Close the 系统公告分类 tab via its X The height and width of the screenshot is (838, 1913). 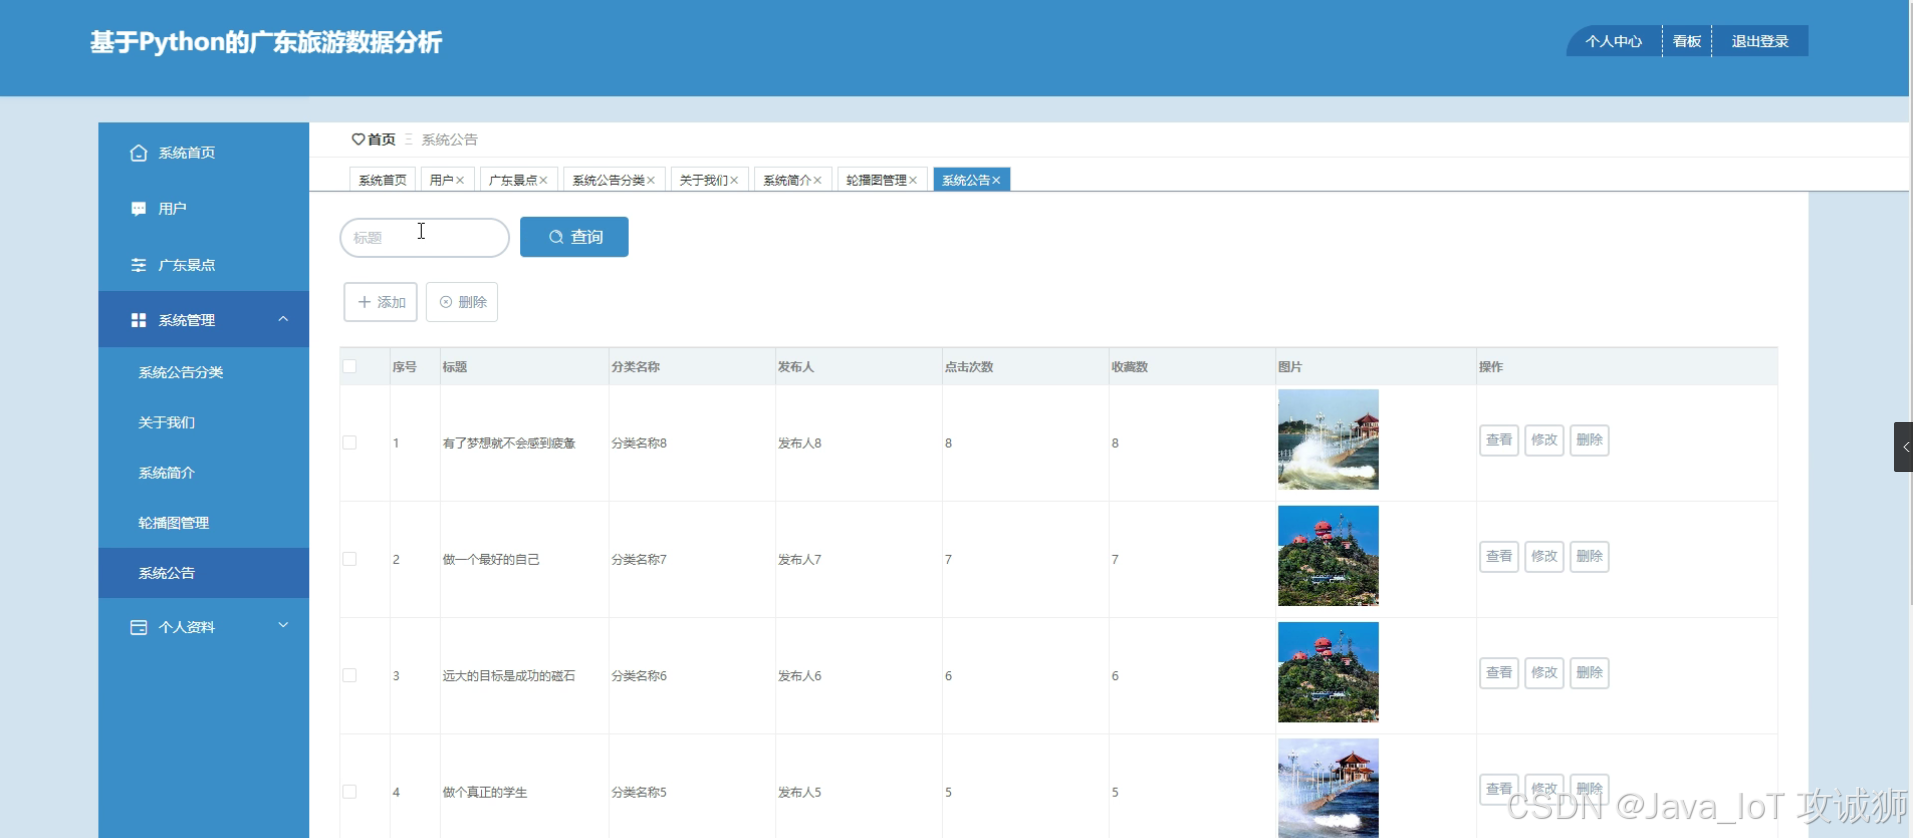[651, 180]
